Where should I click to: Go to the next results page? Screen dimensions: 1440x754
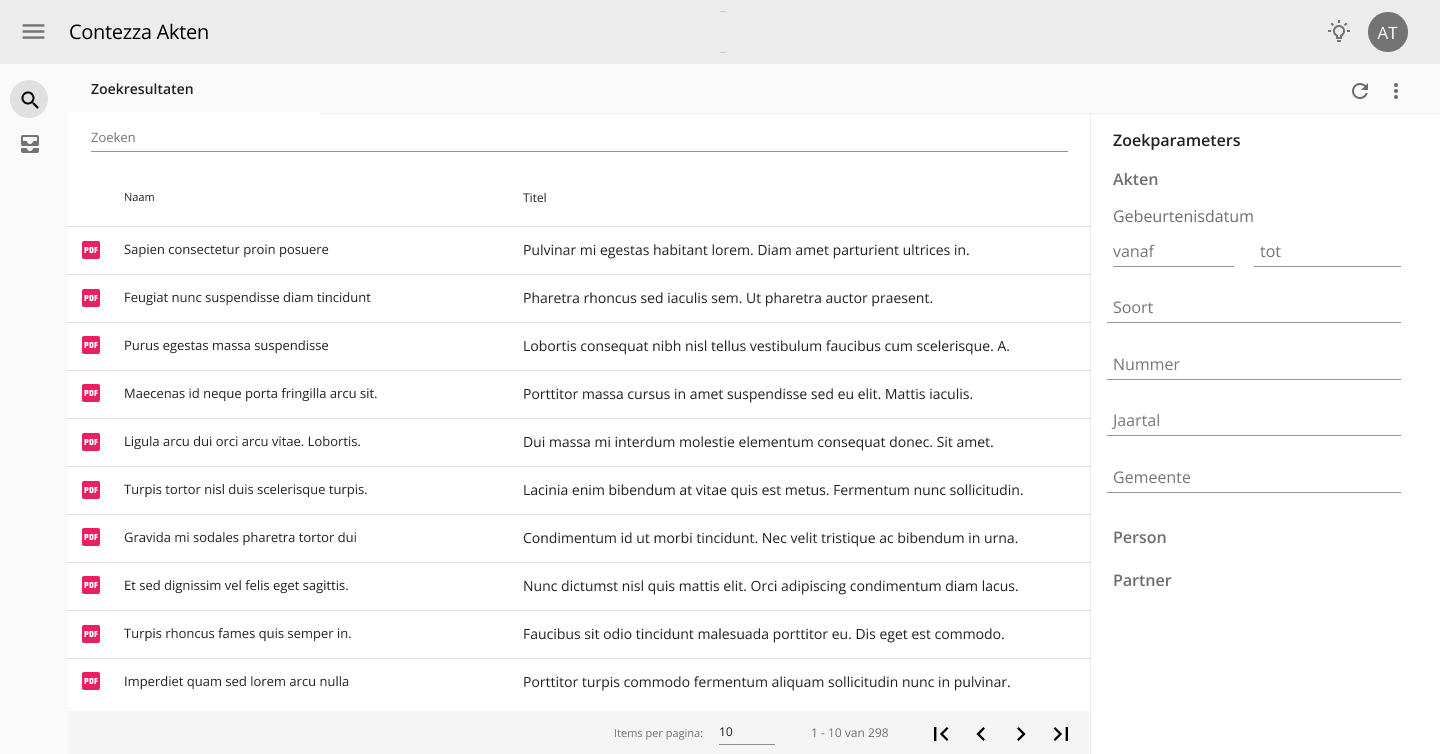click(x=1021, y=733)
